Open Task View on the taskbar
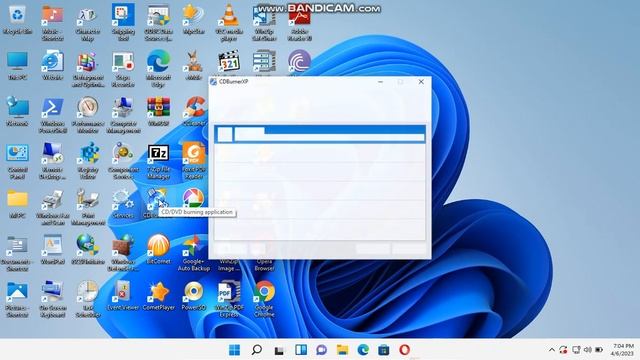This screenshot has width=640, height=360. pos(279,350)
